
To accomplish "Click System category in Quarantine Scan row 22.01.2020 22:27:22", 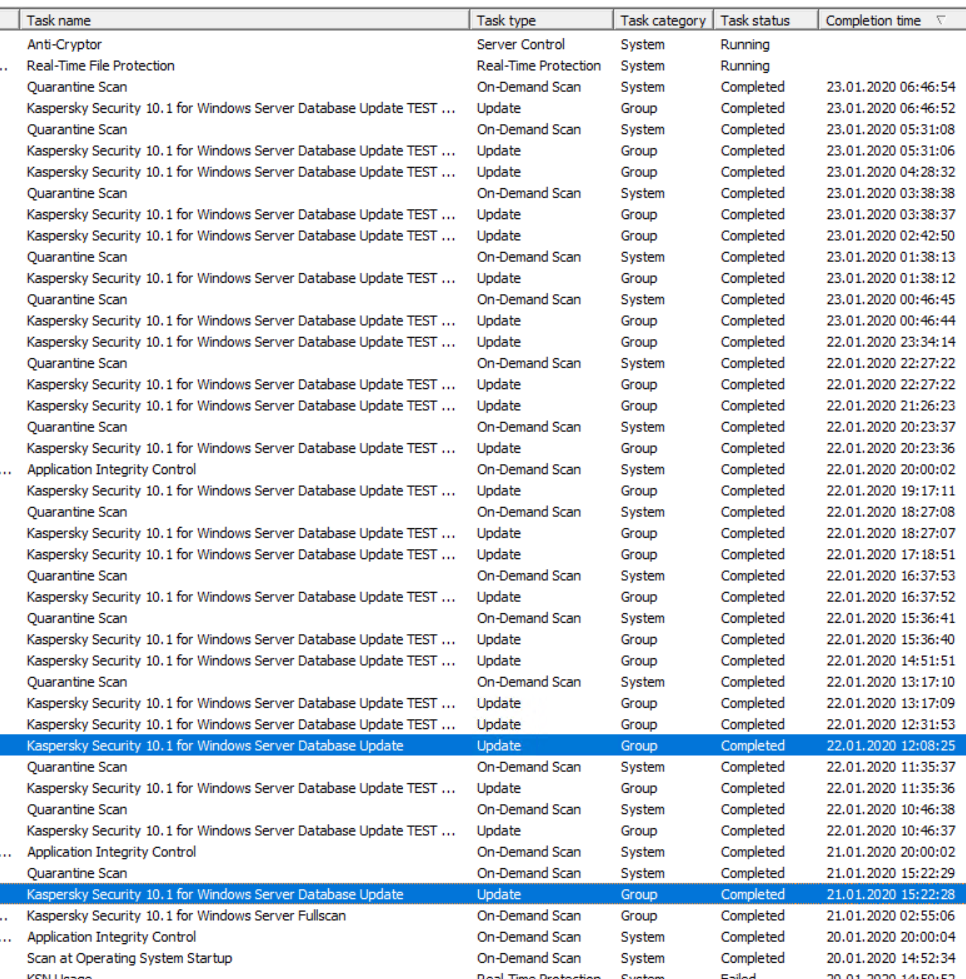I will click(x=643, y=363).
